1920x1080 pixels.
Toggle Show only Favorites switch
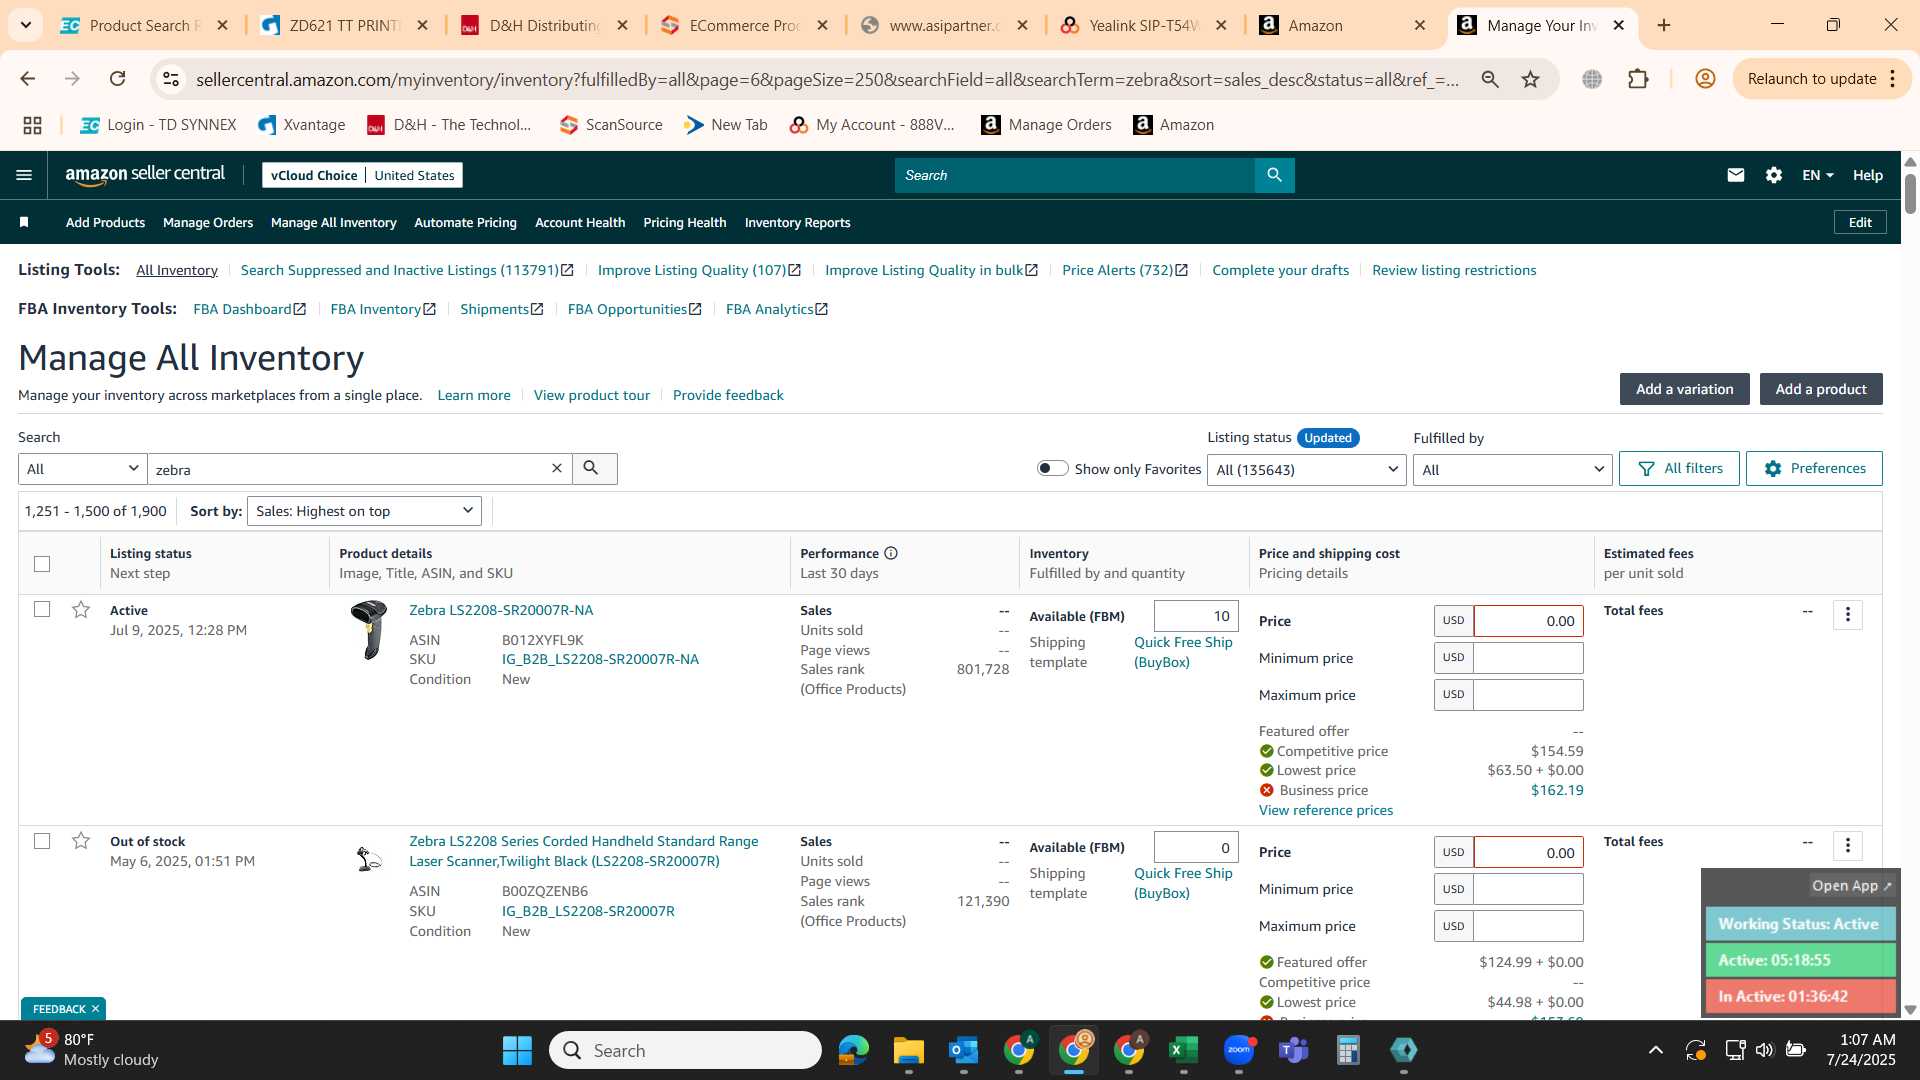[x=1052, y=468]
